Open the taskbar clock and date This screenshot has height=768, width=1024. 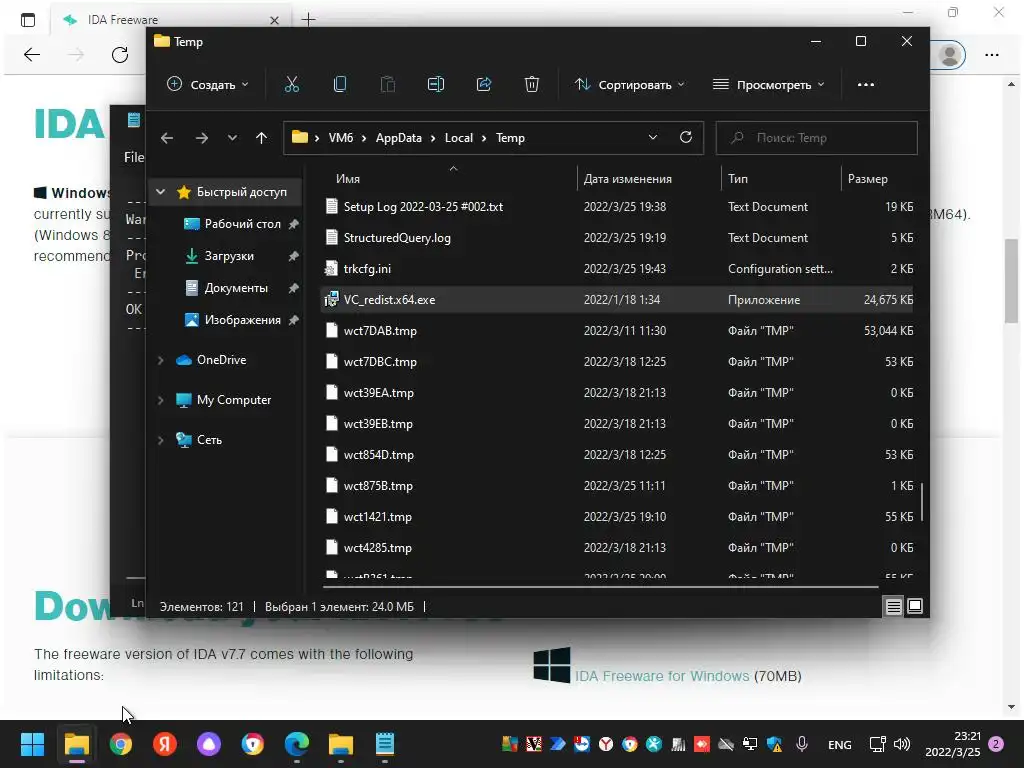coord(953,744)
